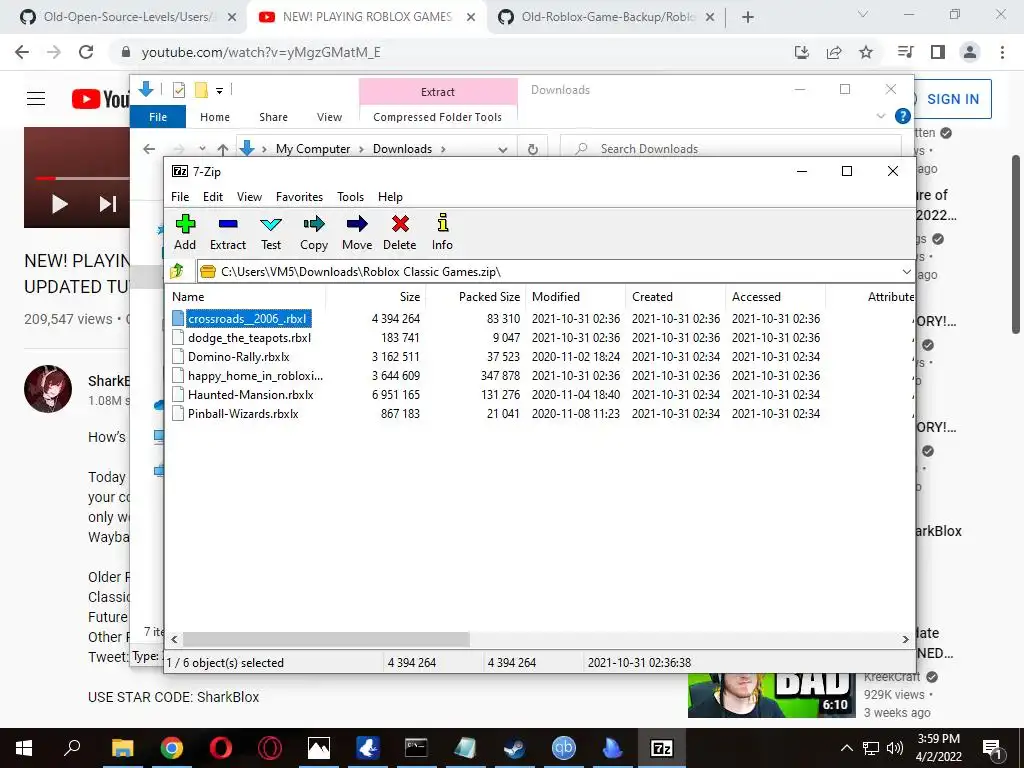Open Explorer help question-mark icon
1024x768 pixels.
point(903,116)
